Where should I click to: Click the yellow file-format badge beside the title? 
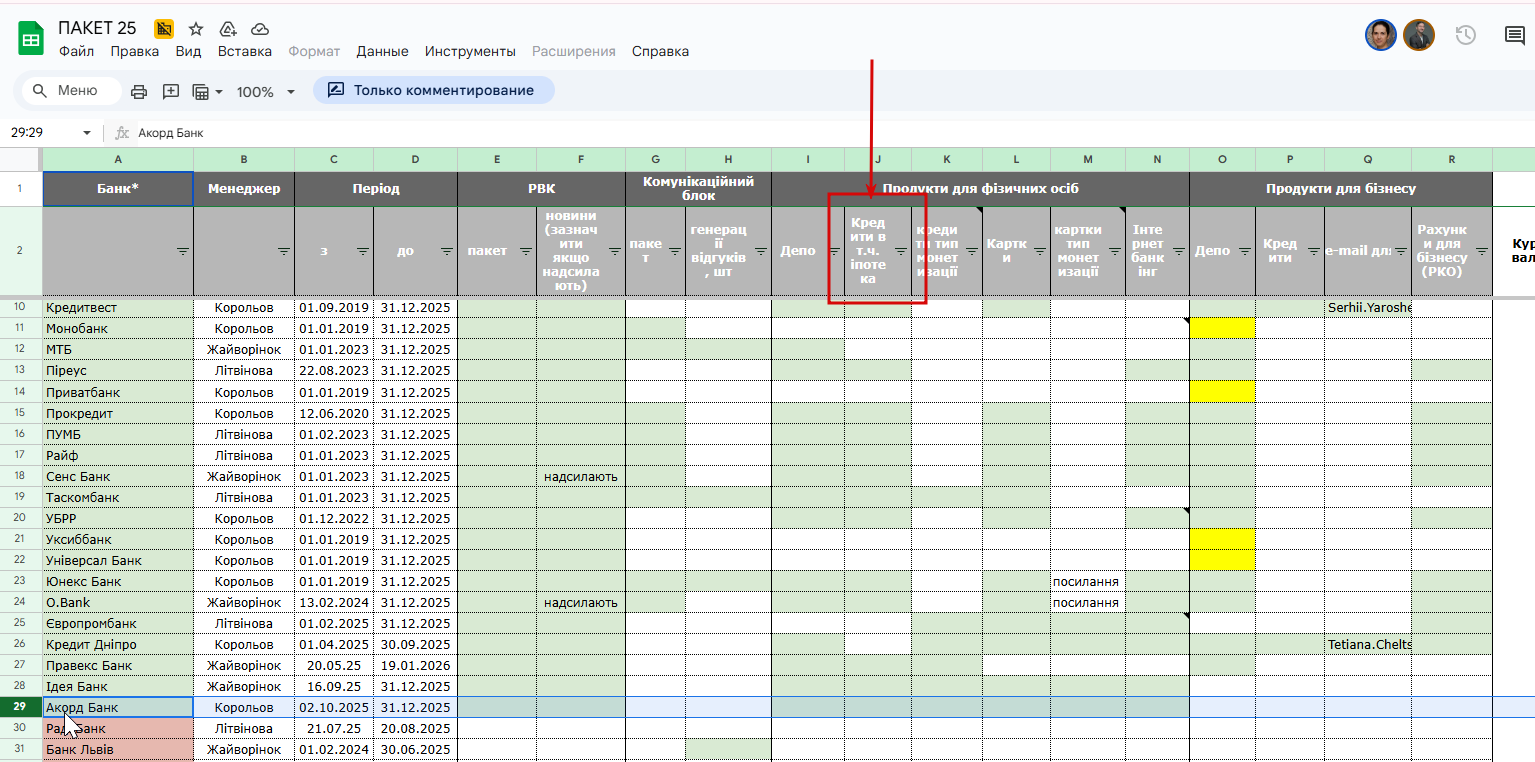(164, 29)
